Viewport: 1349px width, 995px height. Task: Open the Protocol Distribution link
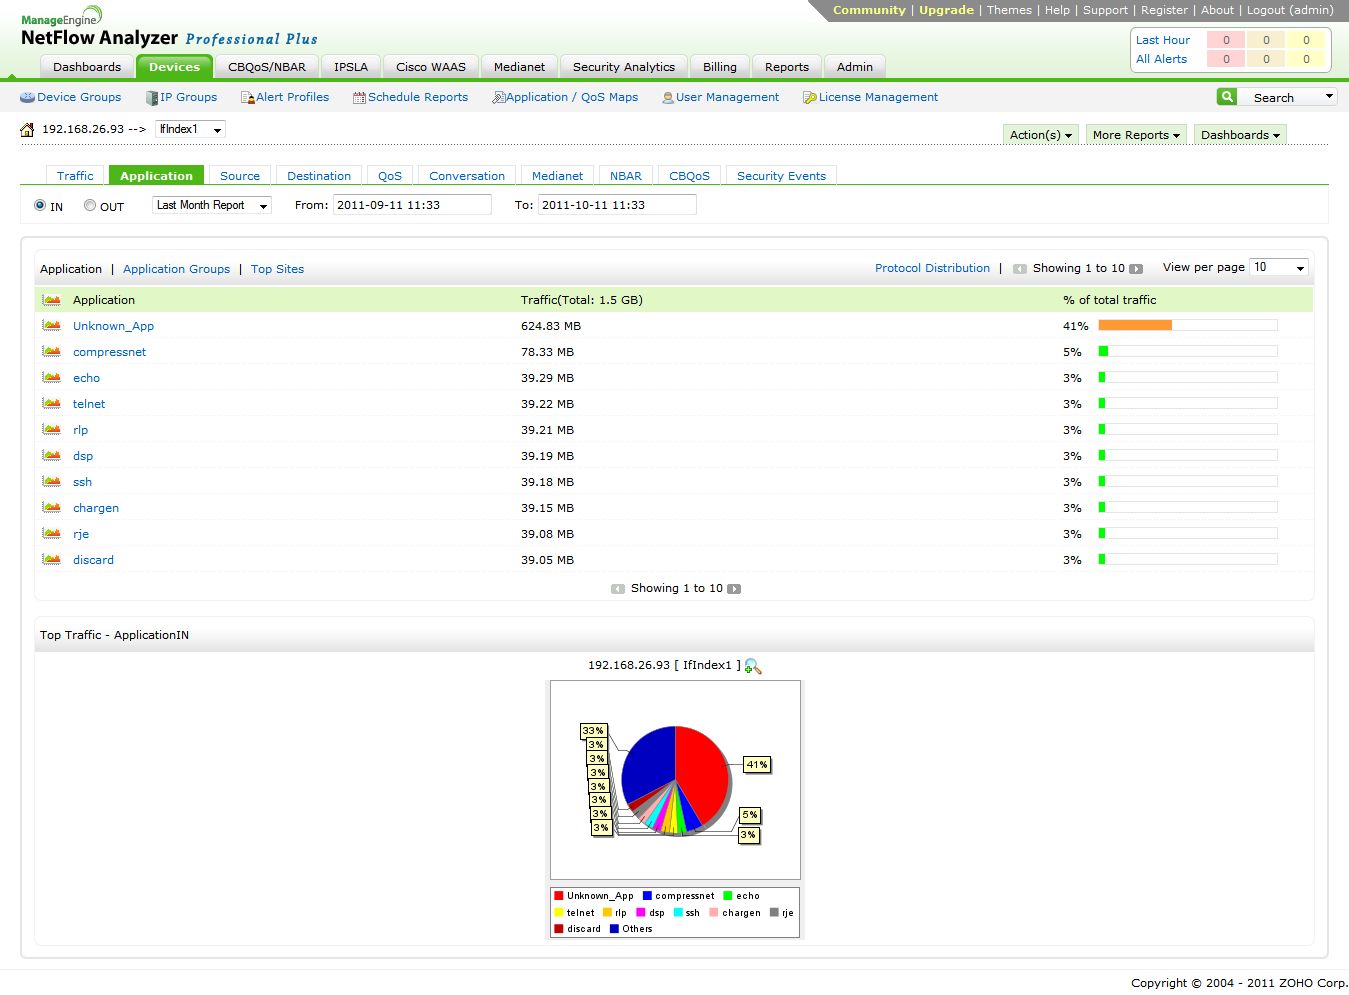[x=932, y=268]
